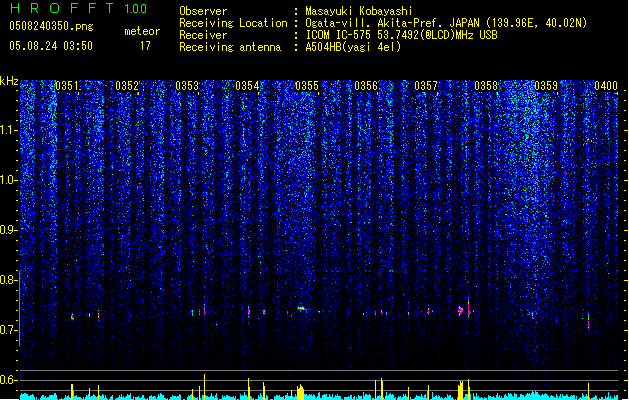The height and width of the screenshot is (400, 629).
Task: Click the observer name Masayuki Kobayashi
Action: (359, 11)
